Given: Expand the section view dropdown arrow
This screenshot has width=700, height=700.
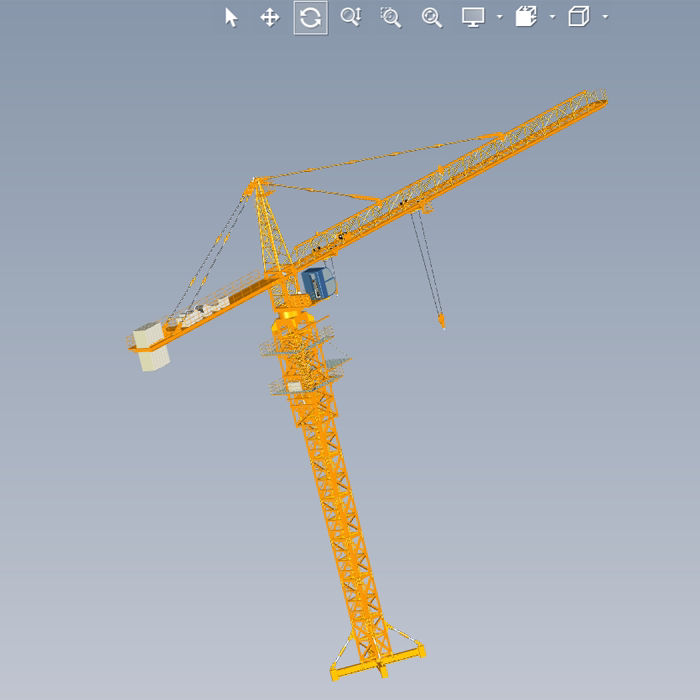Looking at the screenshot, I should (553, 17).
